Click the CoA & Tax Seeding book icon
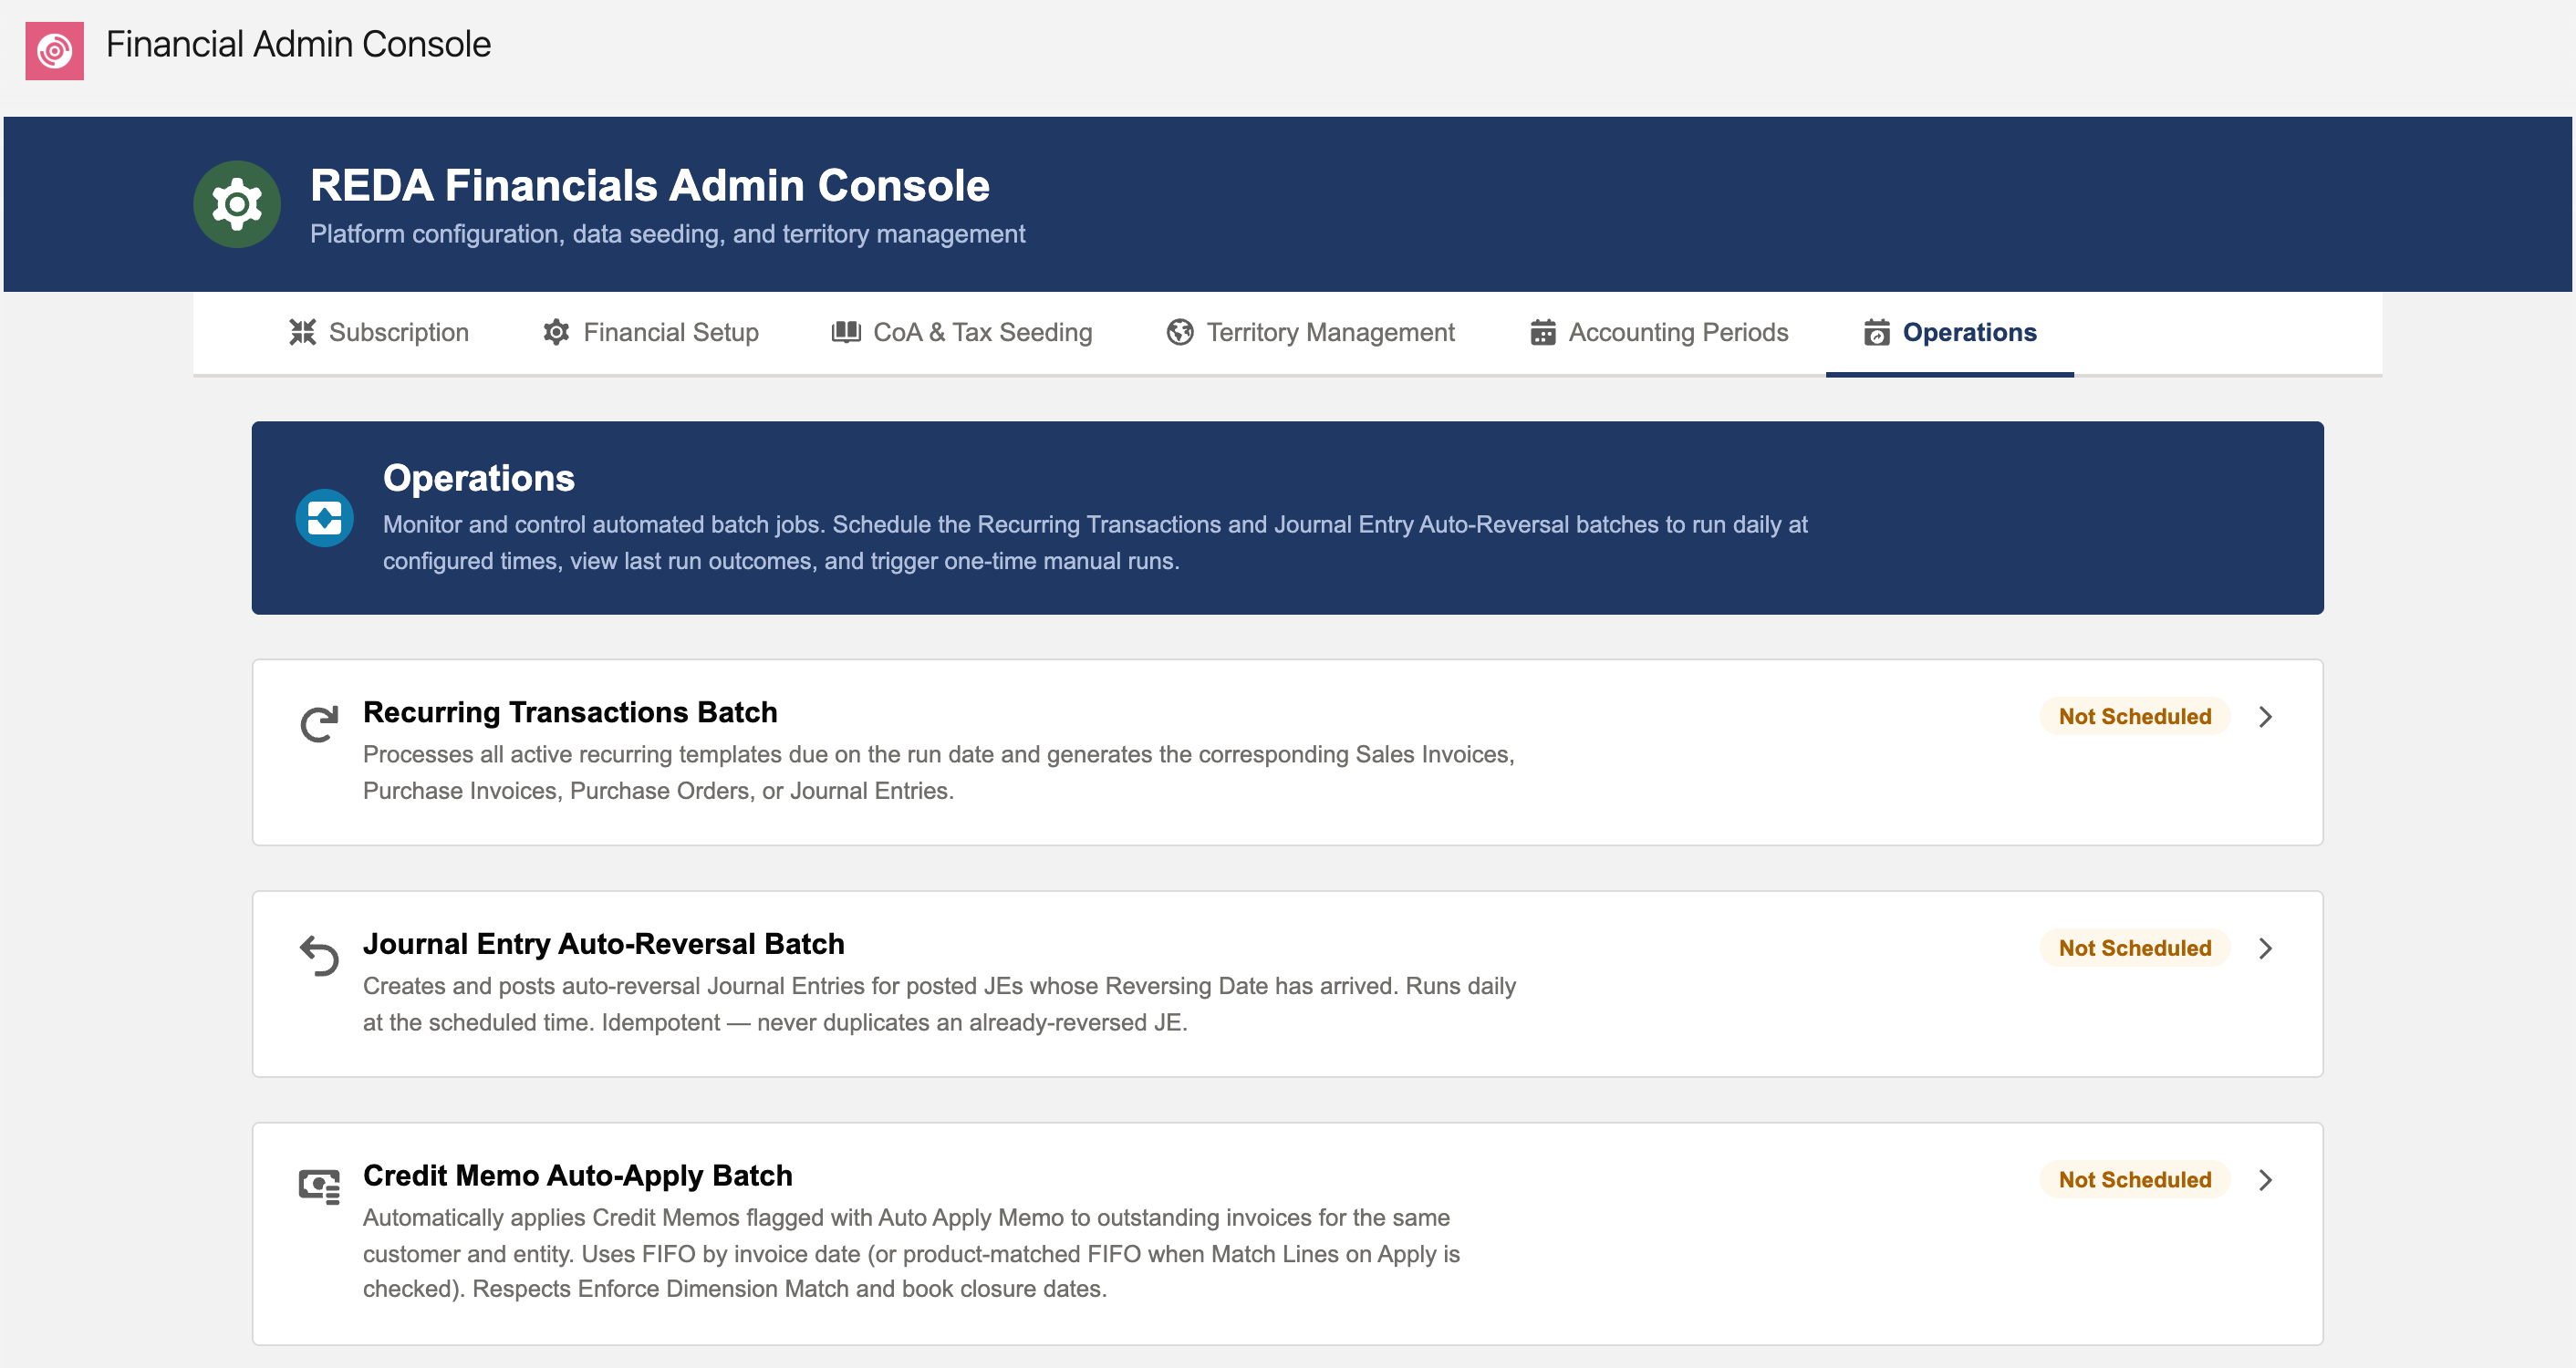The image size is (2576, 1368). (x=846, y=332)
